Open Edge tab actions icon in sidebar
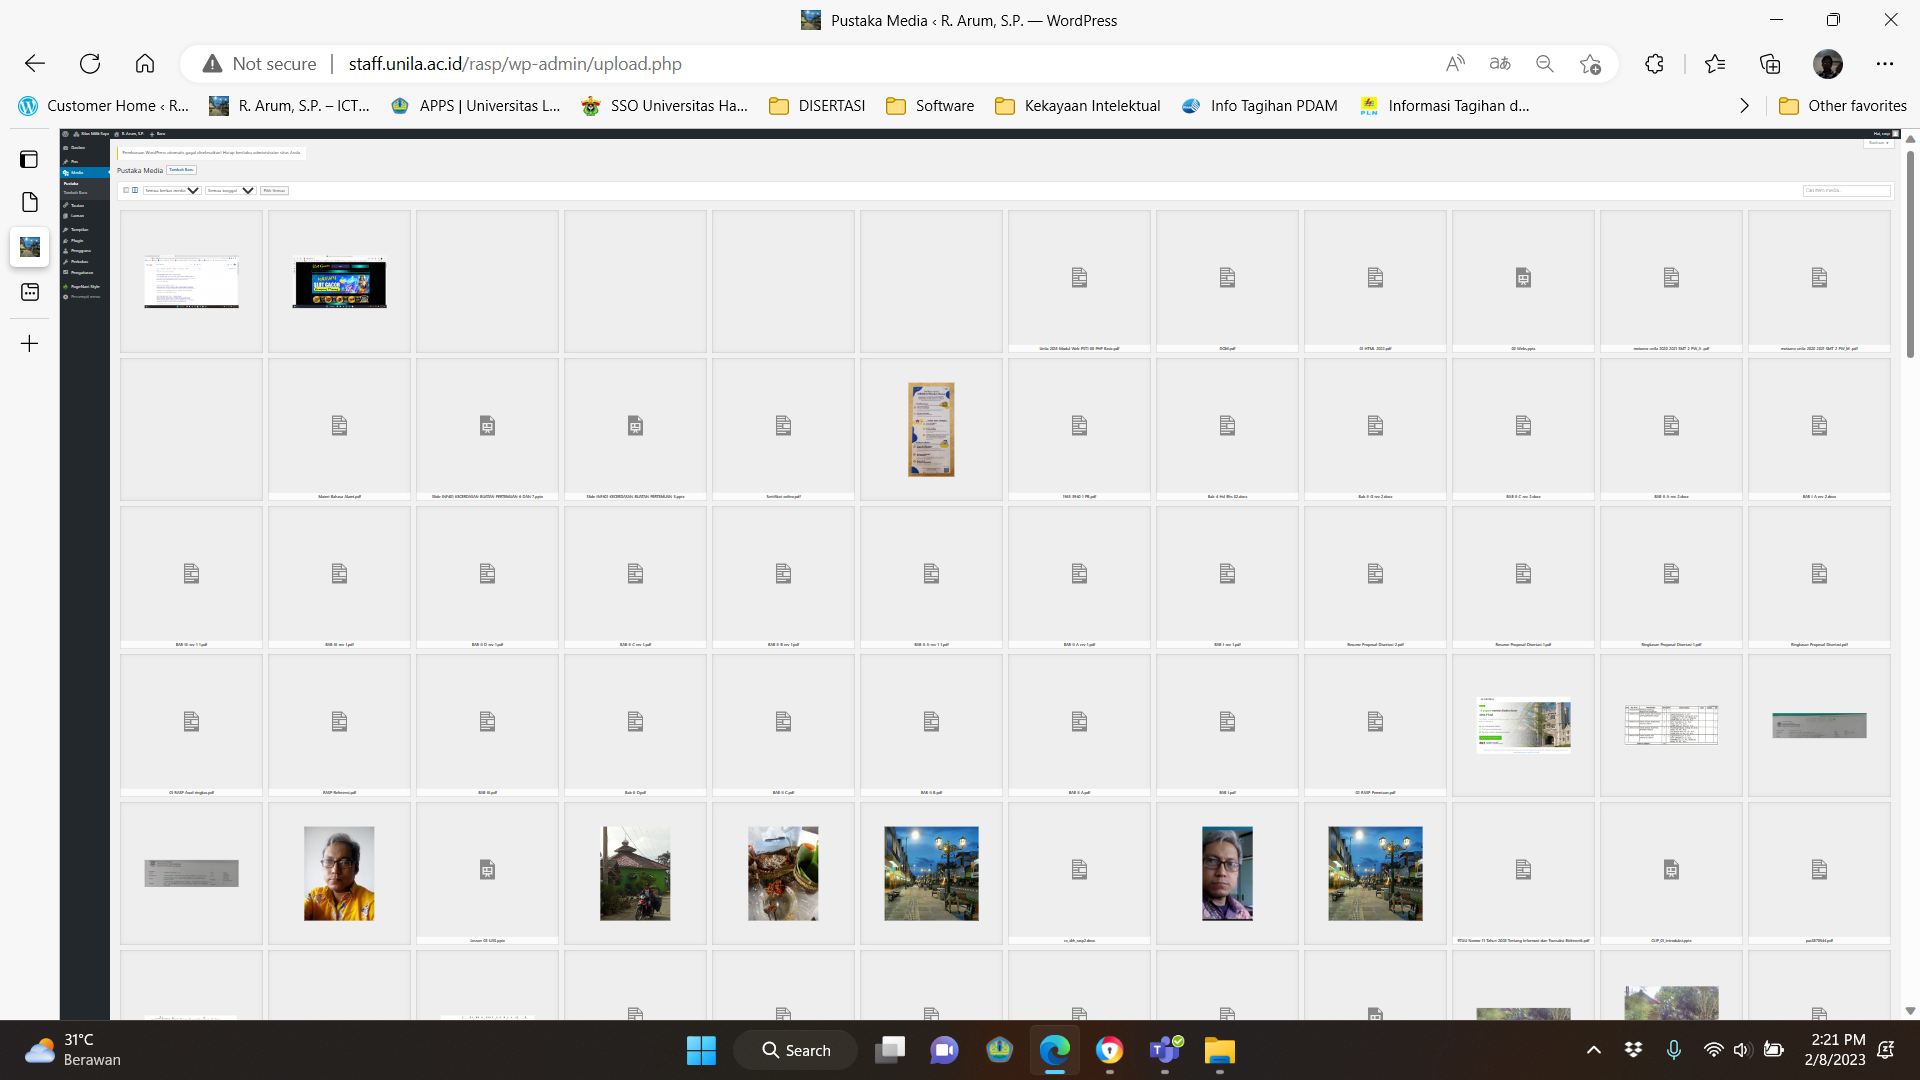1920x1080 pixels. pos(29,159)
